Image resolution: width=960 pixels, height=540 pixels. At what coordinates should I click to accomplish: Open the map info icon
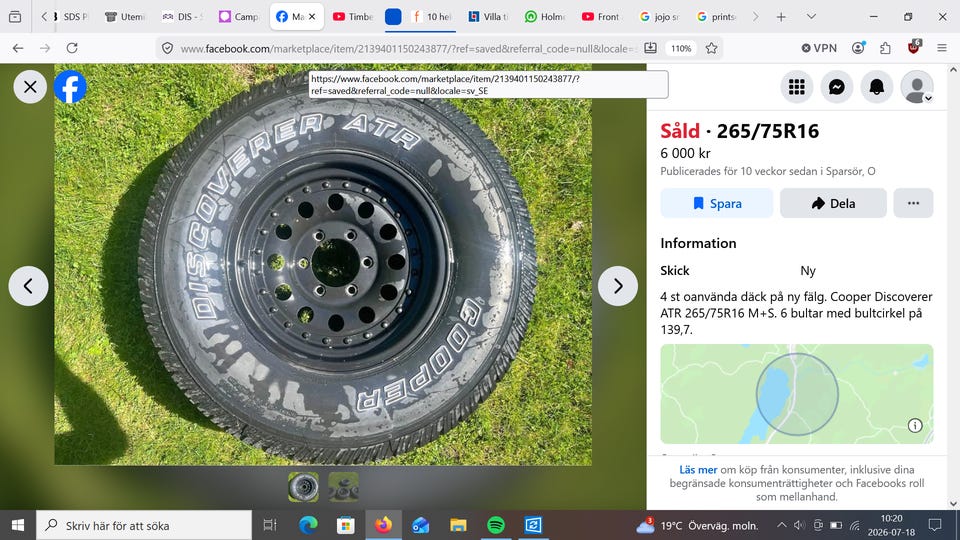coord(915,426)
